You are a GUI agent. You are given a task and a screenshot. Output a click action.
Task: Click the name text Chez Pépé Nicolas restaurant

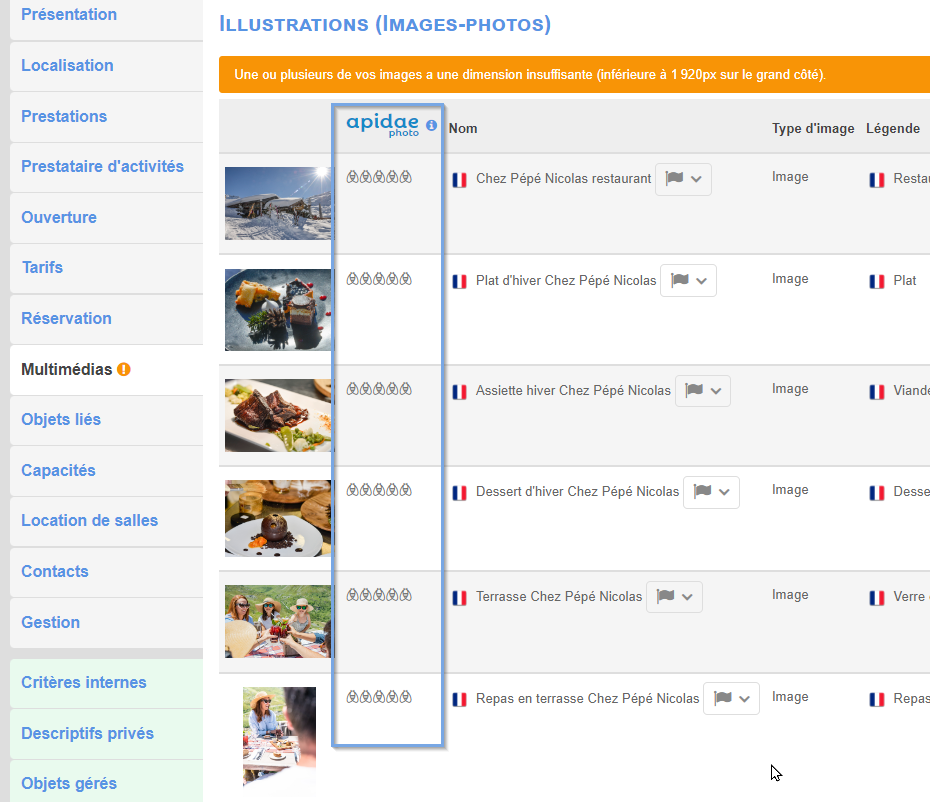[x=563, y=179]
